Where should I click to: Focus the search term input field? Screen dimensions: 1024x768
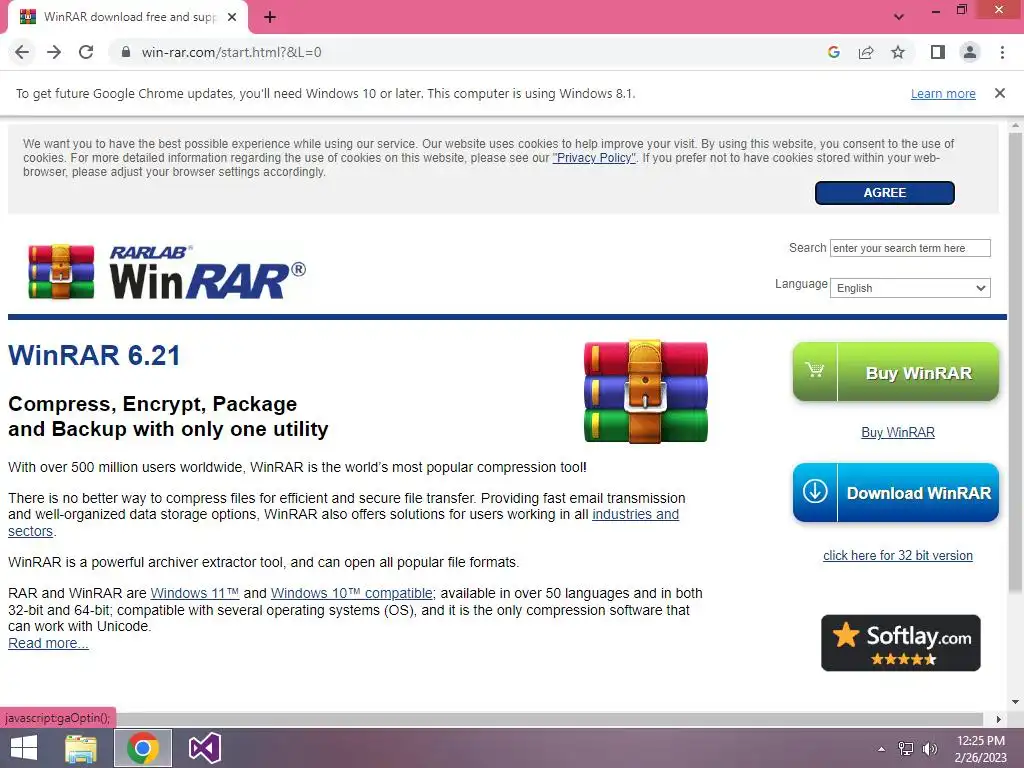[x=910, y=248]
